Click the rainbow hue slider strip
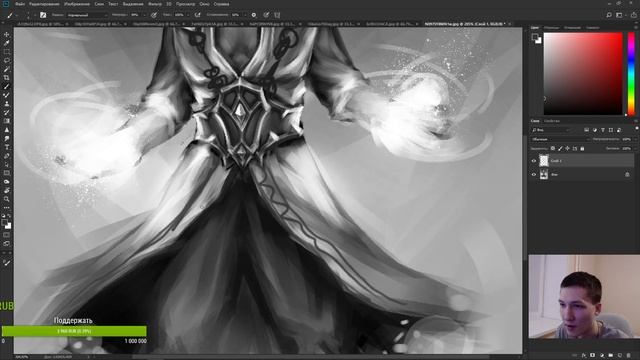 (x=631, y=73)
